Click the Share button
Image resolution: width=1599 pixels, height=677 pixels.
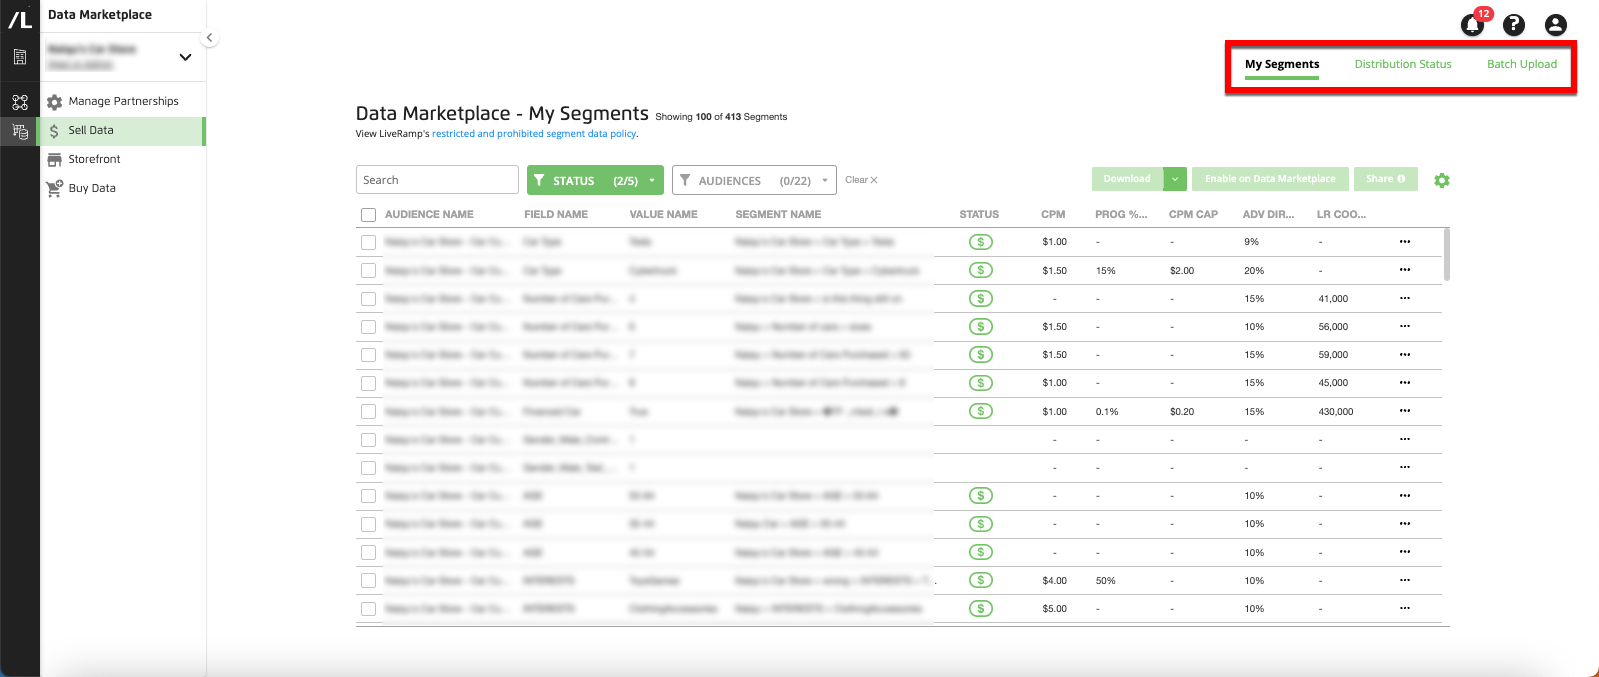pyautogui.click(x=1386, y=179)
